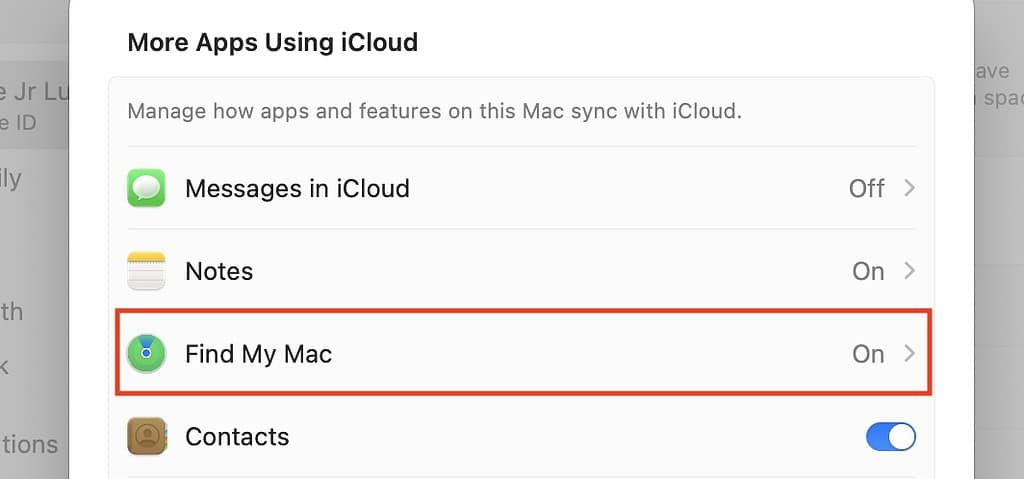Toggle the Contacts iCloud sync switch
Viewport: 1024px width, 479px height.
pos(890,437)
